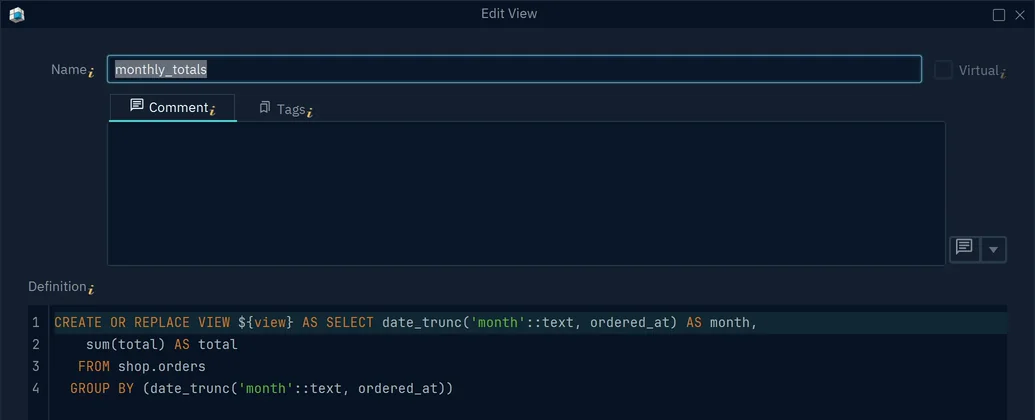1035x420 pixels.
Task: Show info hint next to Comment tab
Action: tap(213, 111)
